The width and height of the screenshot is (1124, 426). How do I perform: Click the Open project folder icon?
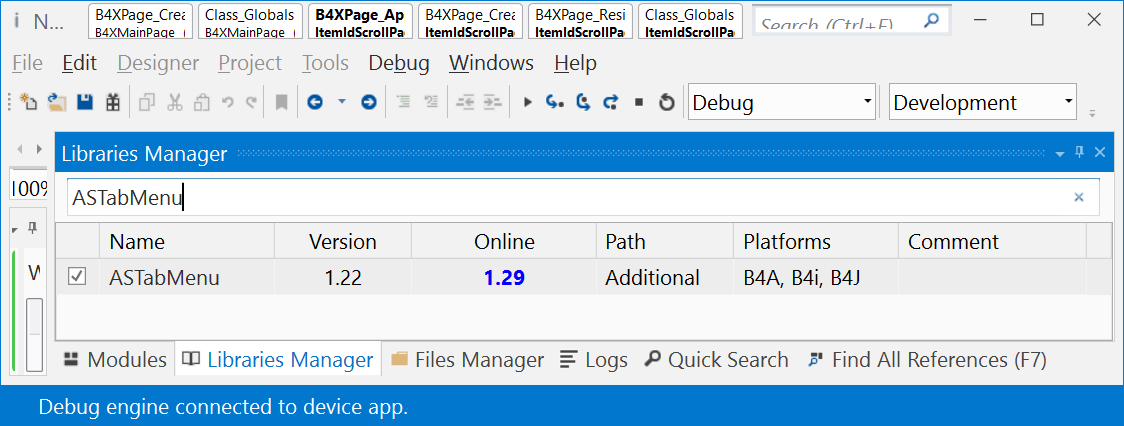coord(57,102)
